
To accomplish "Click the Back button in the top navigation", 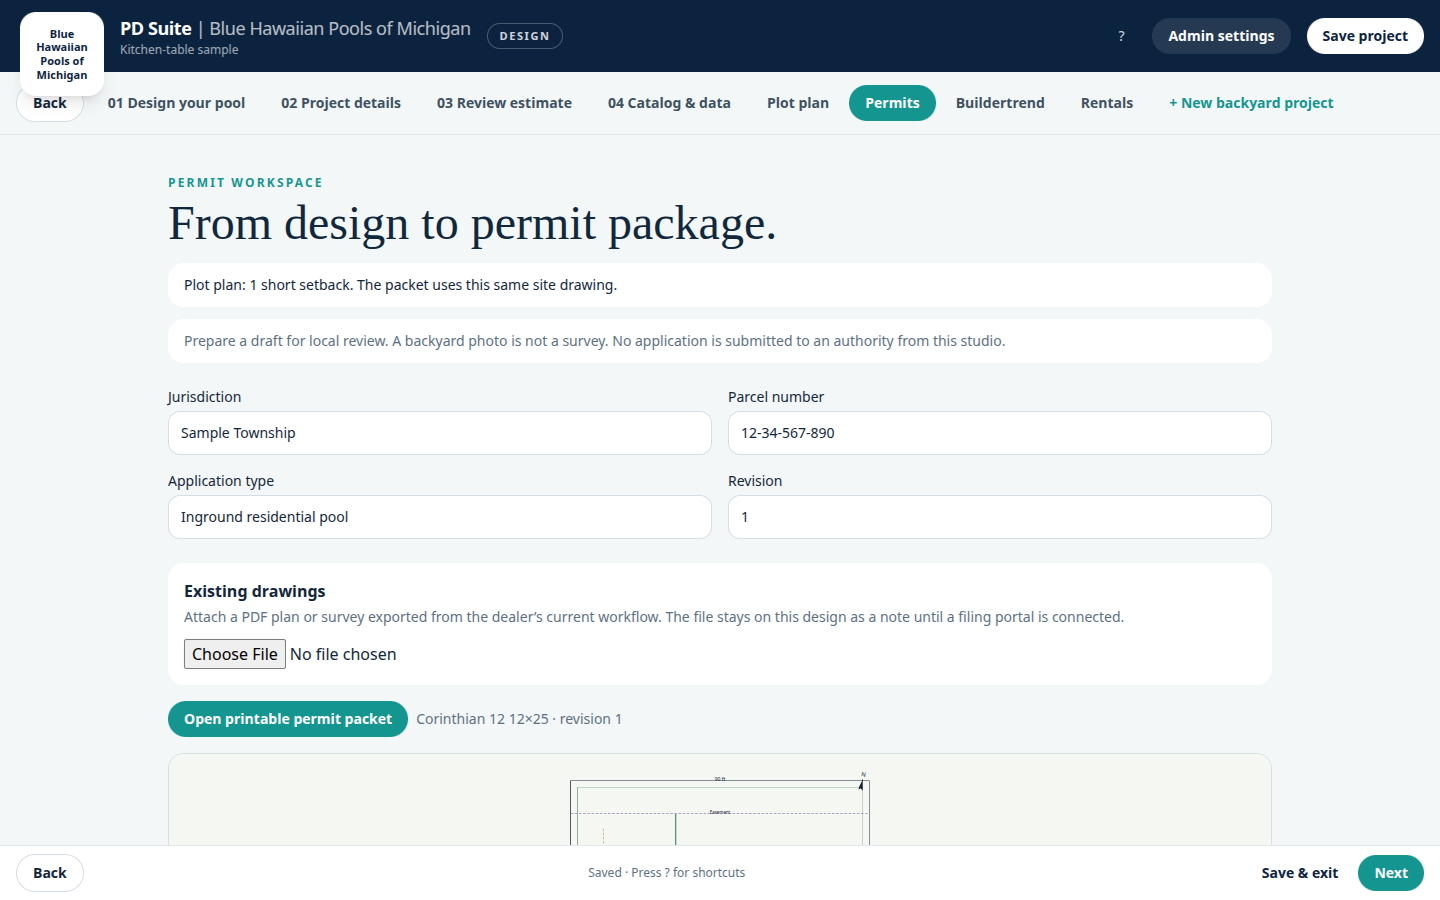I will [50, 103].
